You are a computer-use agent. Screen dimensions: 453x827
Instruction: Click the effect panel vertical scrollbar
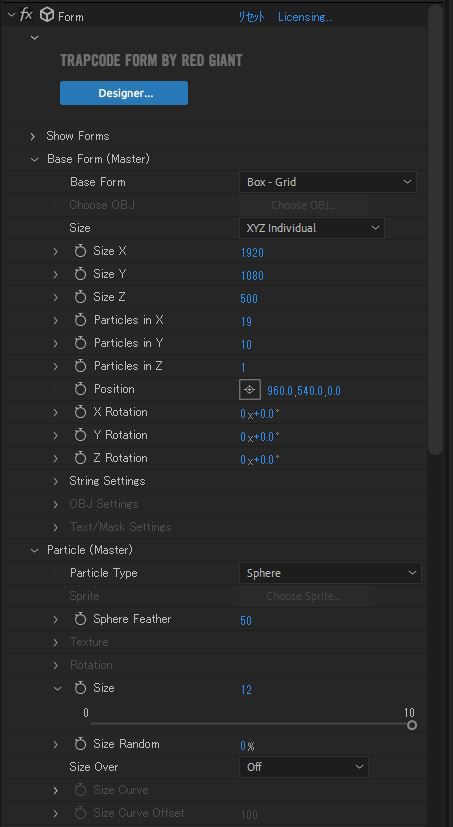[436, 229]
